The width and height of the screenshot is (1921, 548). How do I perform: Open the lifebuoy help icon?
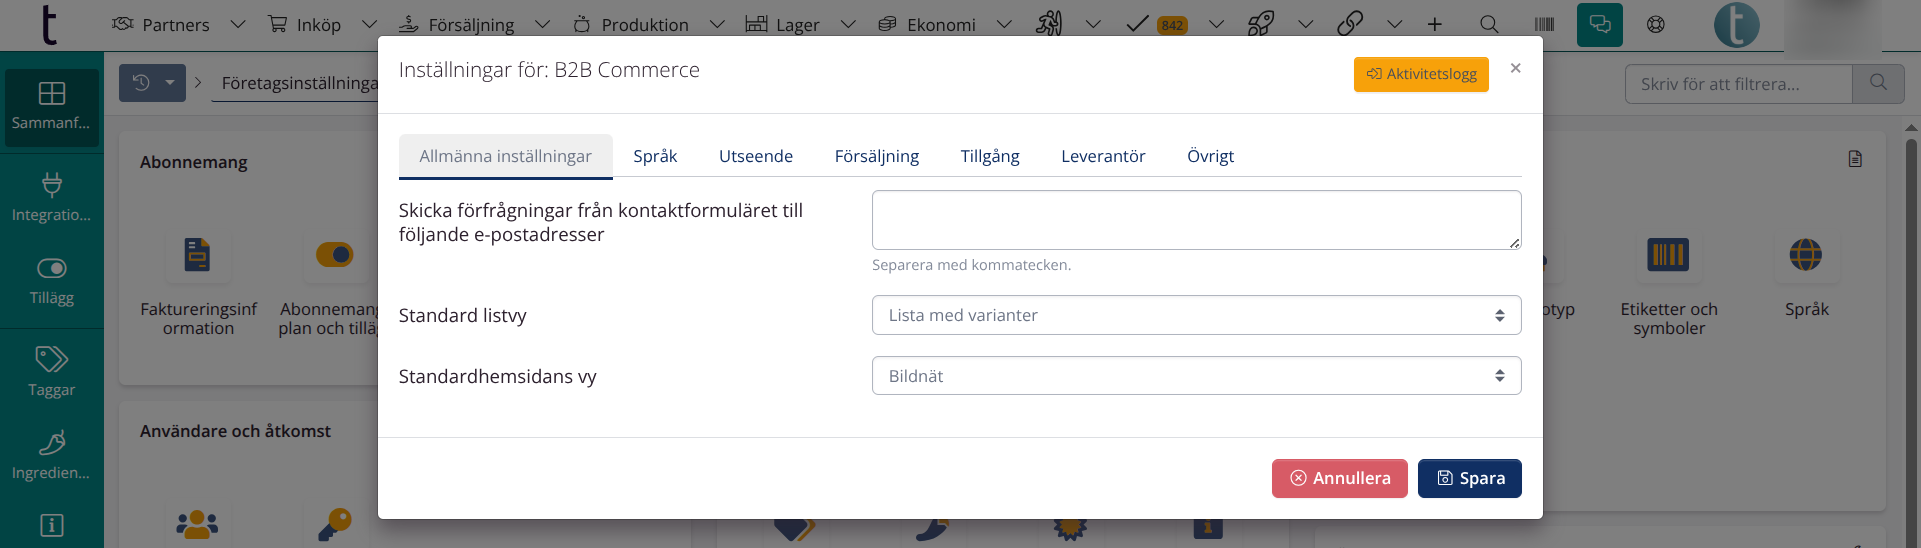point(1656,24)
